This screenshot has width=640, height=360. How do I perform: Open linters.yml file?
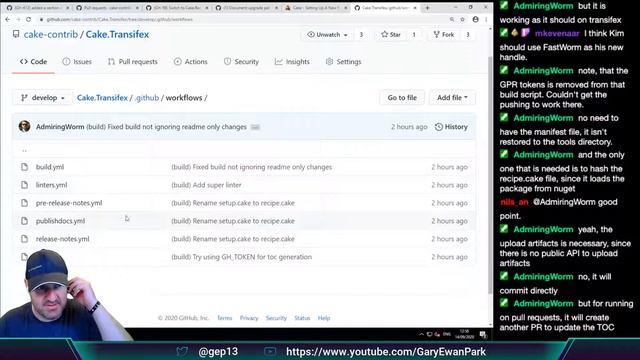[x=51, y=185]
